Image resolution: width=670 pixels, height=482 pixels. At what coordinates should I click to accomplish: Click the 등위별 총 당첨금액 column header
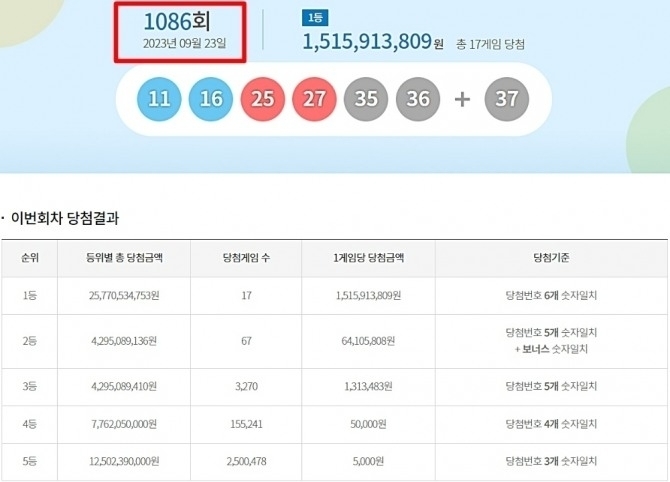(124, 258)
